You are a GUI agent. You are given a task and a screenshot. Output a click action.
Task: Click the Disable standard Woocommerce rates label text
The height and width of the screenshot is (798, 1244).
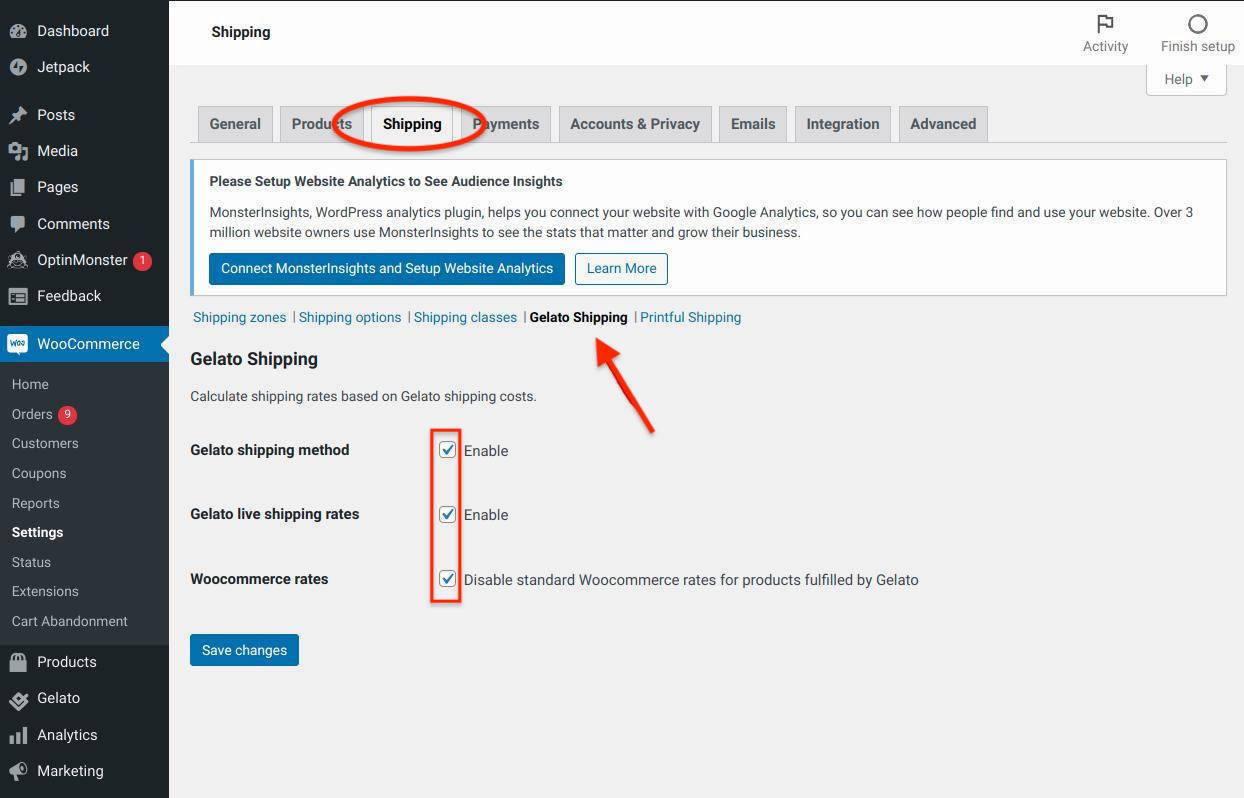[691, 580]
